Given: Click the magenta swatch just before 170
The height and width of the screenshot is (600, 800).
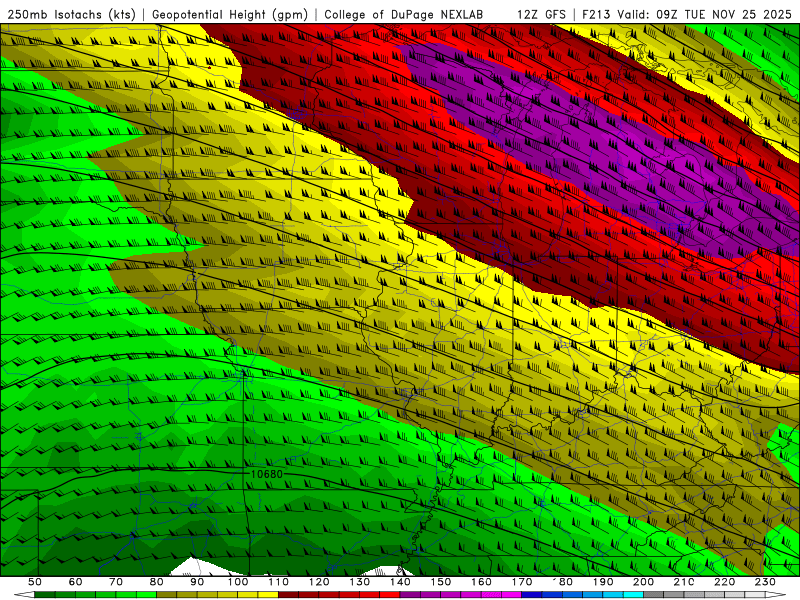Looking at the screenshot, I should click(x=512, y=595).
